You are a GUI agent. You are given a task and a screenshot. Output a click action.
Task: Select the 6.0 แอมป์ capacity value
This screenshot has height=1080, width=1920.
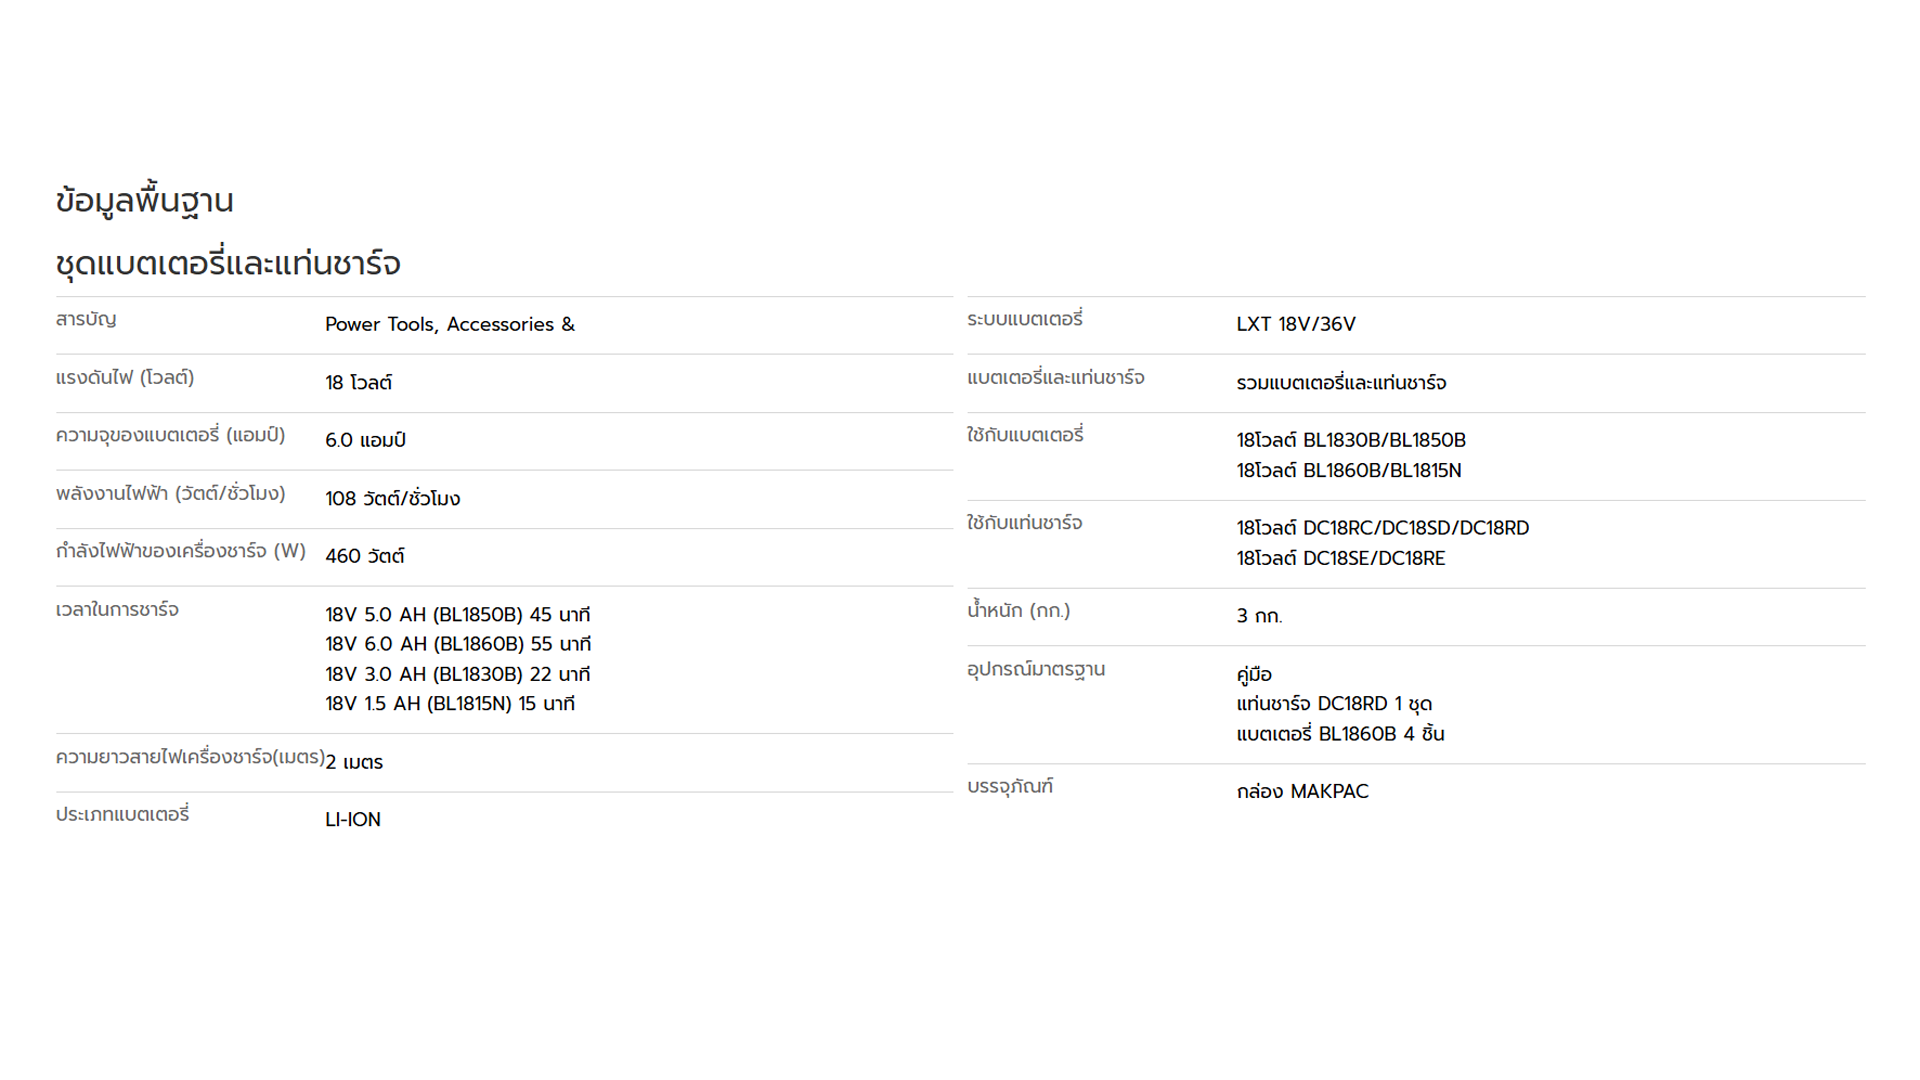tap(365, 440)
